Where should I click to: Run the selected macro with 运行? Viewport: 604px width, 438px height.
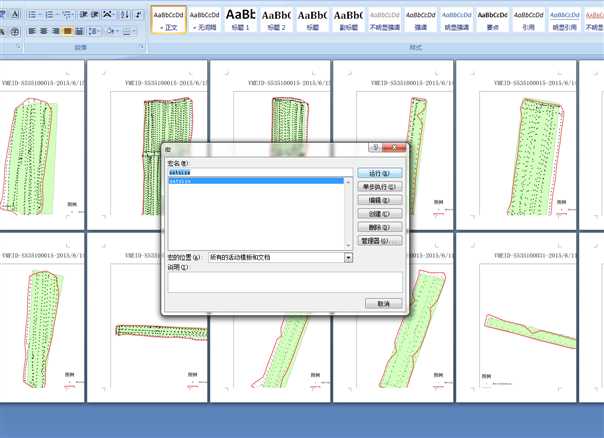pyautogui.click(x=380, y=173)
